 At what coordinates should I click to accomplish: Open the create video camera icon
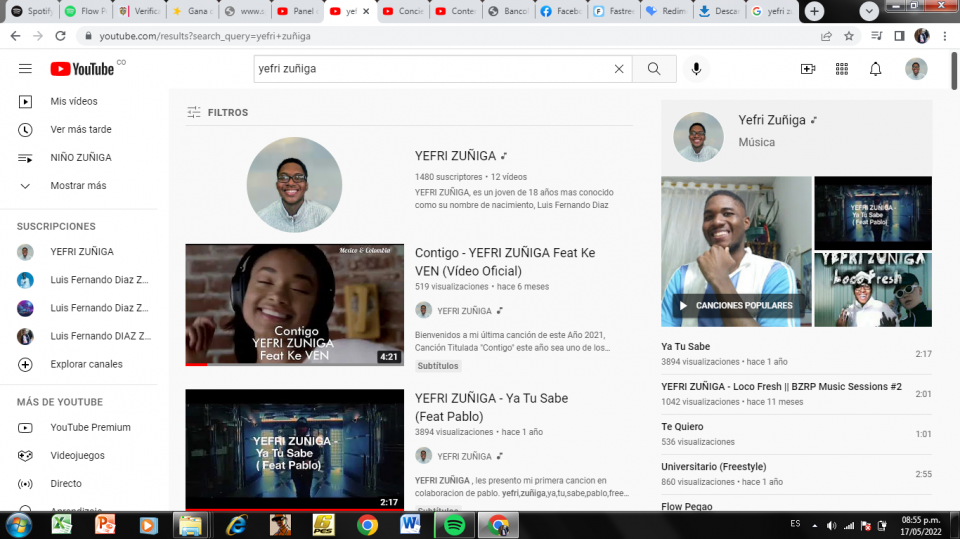point(808,69)
